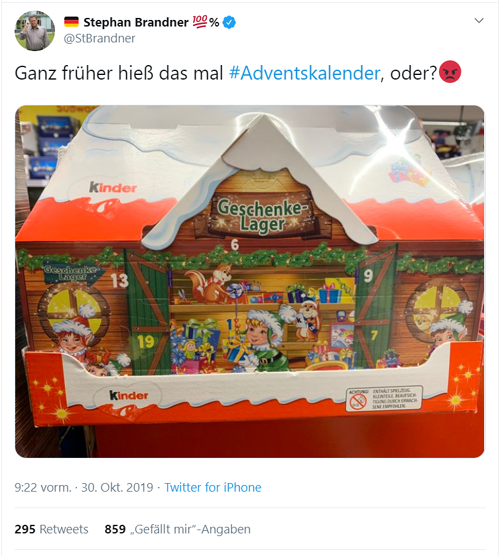The height and width of the screenshot is (556, 500).
Task: Click the German flag emoji icon
Action: pos(71,22)
